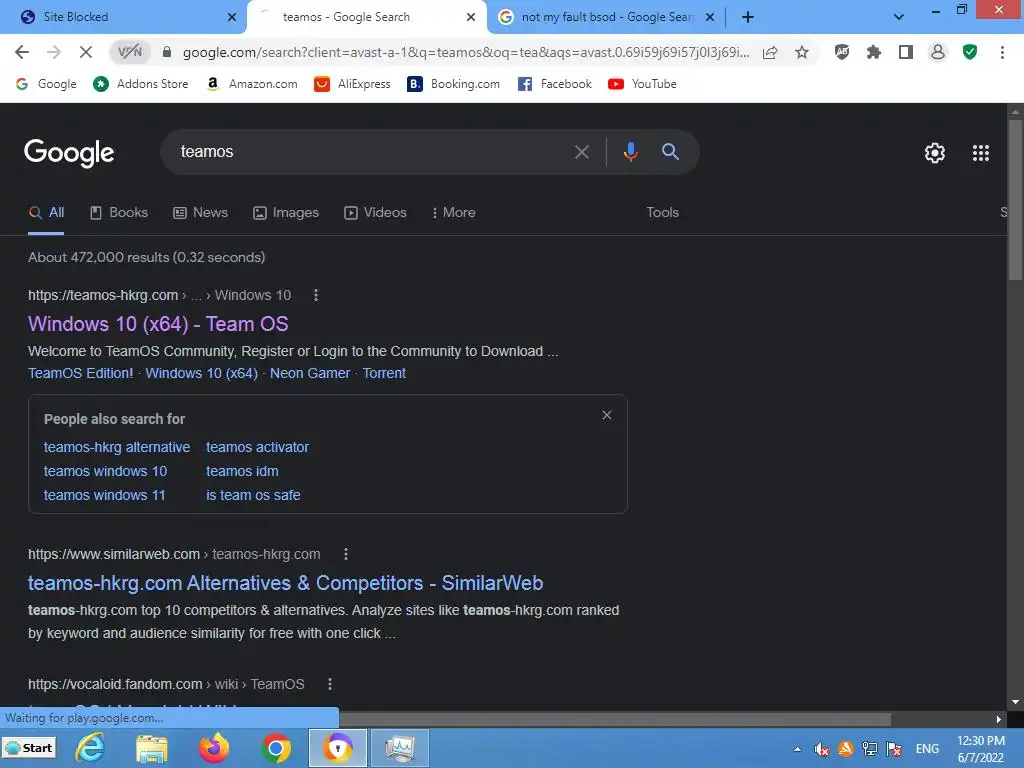Viewport: 1024px width, 768px height.
Task: Open options for the vocaloid.fandom.com result
Action: pos(330,684)
